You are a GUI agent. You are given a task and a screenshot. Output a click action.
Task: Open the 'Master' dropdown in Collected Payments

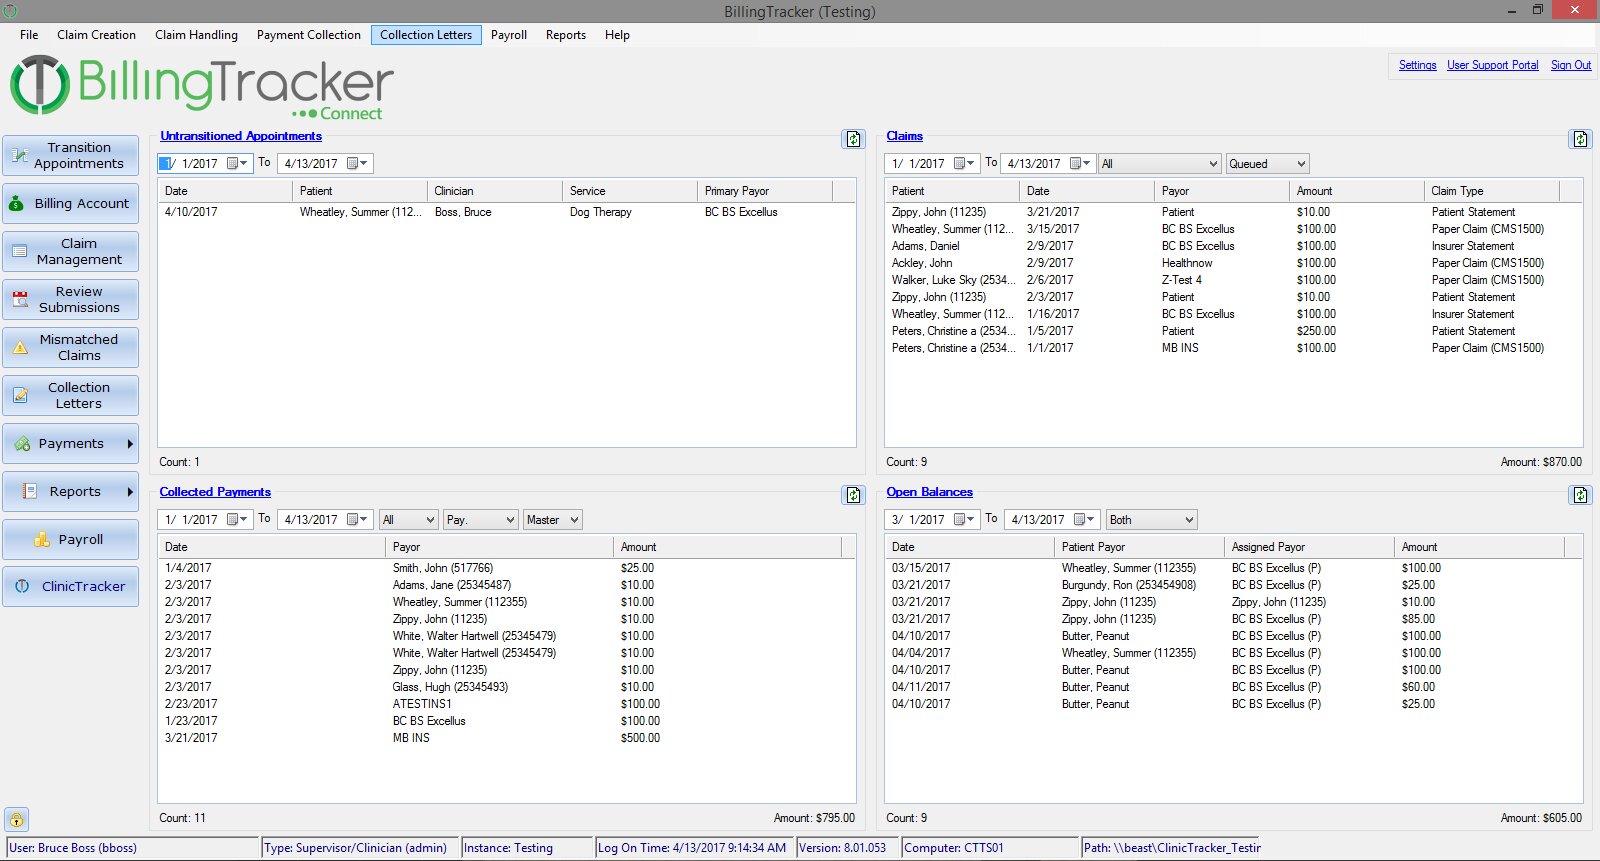(x=574, y=520)
